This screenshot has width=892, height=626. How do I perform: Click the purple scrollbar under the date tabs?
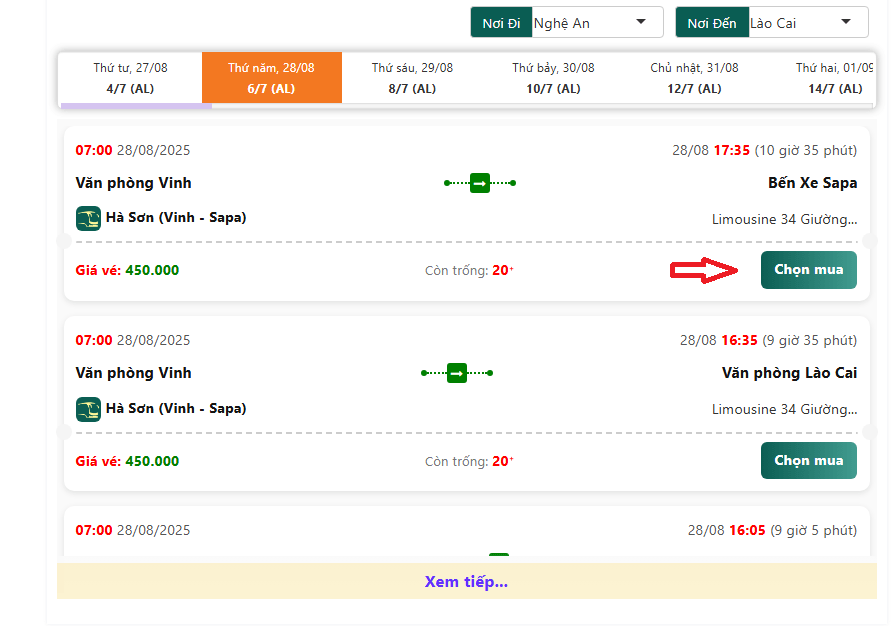pos(136,106)
